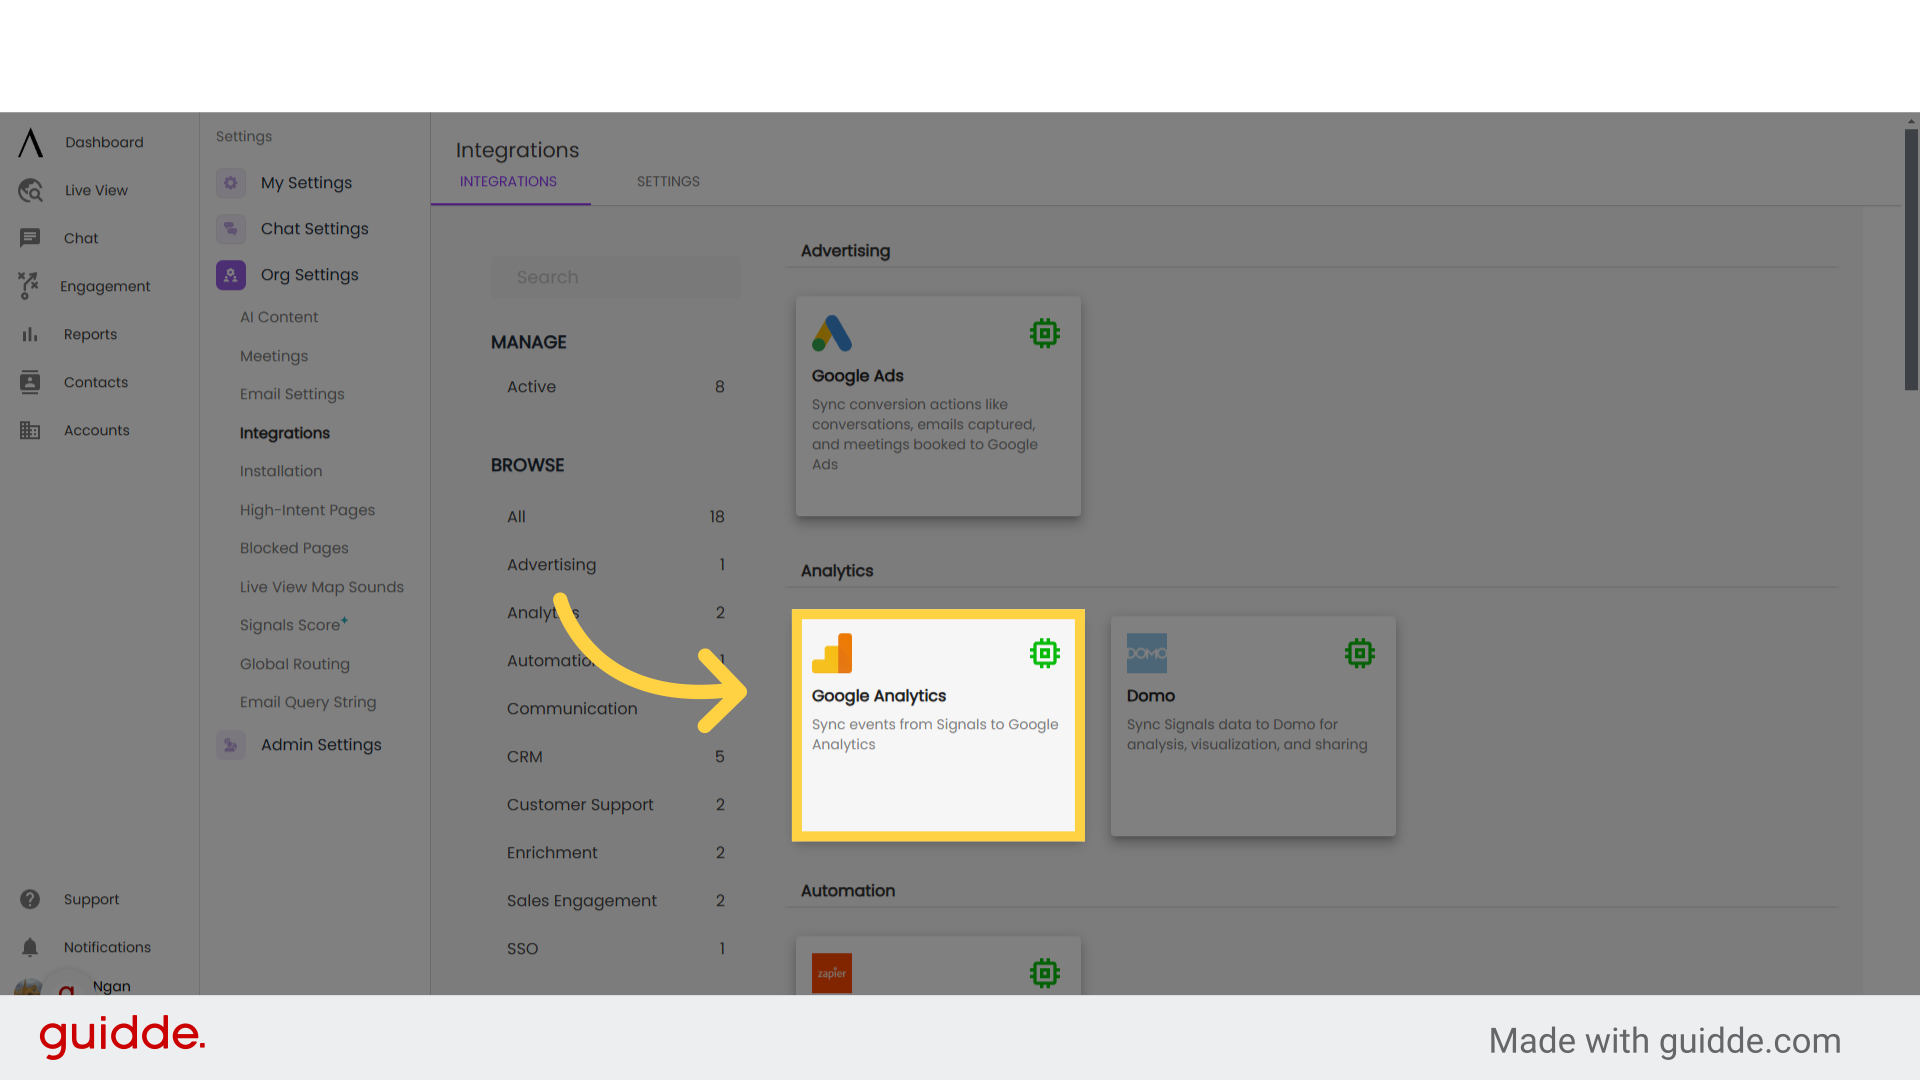This screenshot has width=1920, height=1080.
Task: Click the Admin Settings icon
Action: coord(231,745)
